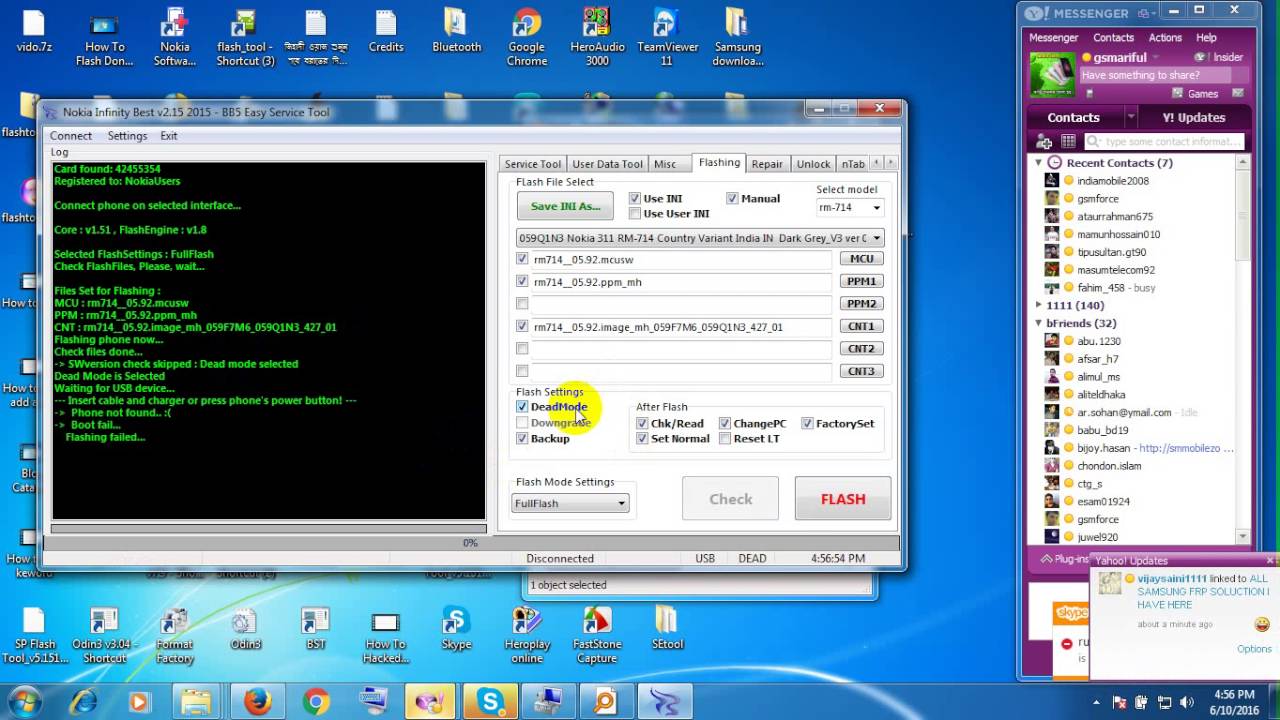Open the HeroAudio 3000 desktop icon

(597, 38)
